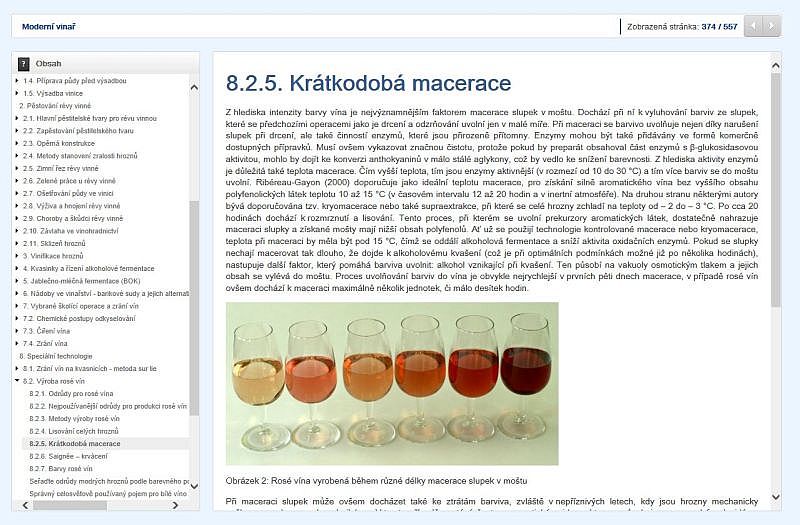Click the Moderní vinař title link

(x=48, y=26)
